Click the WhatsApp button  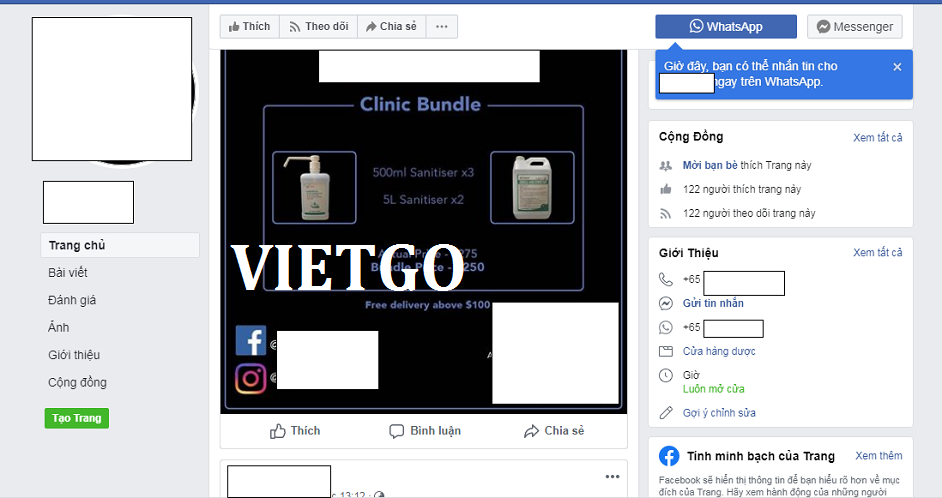[x=726, y=26]
